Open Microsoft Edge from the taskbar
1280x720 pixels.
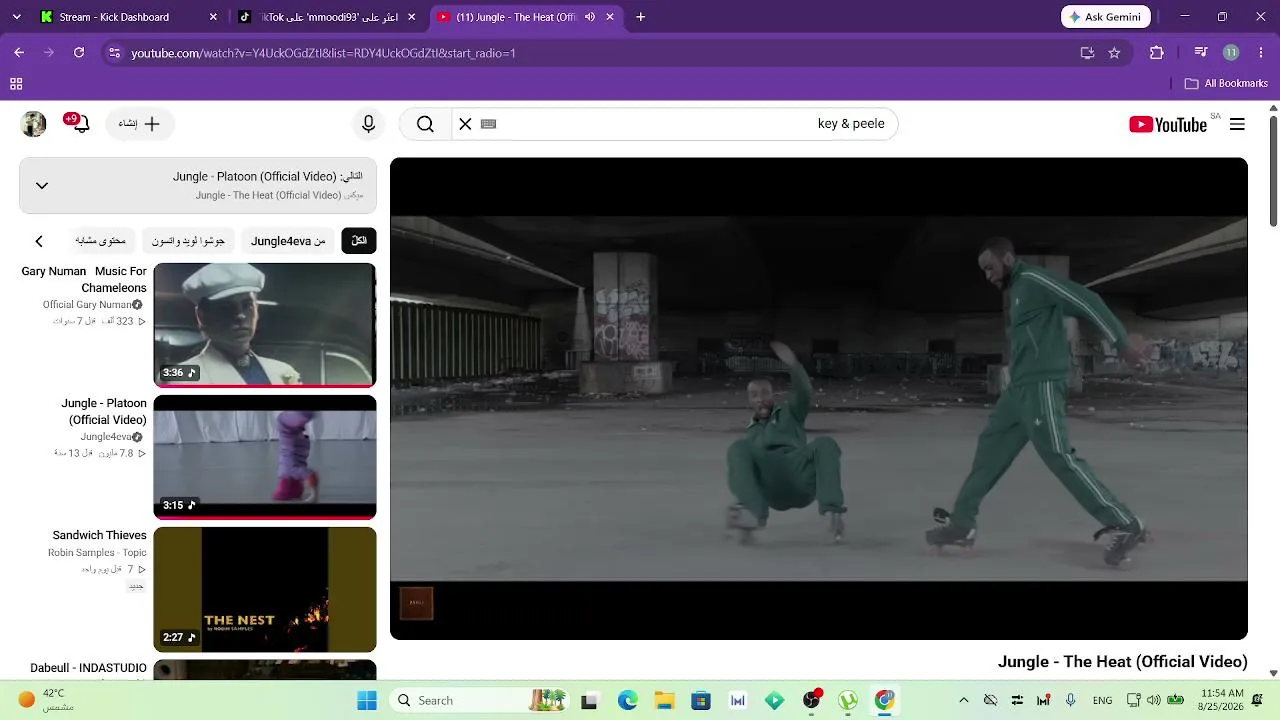(627, 700)
